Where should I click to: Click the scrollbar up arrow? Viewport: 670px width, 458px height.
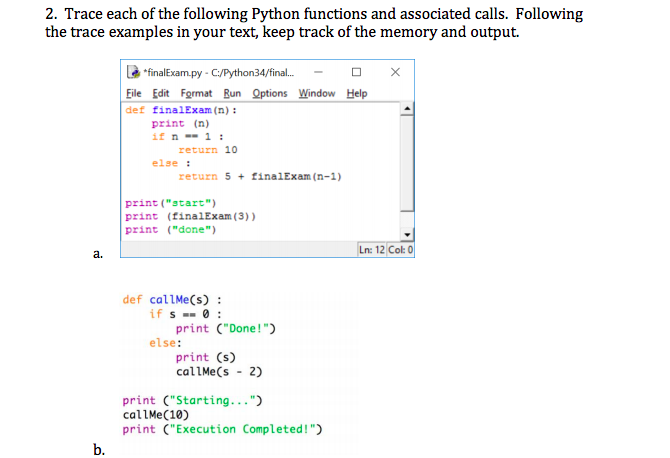(x=407, y=109)
